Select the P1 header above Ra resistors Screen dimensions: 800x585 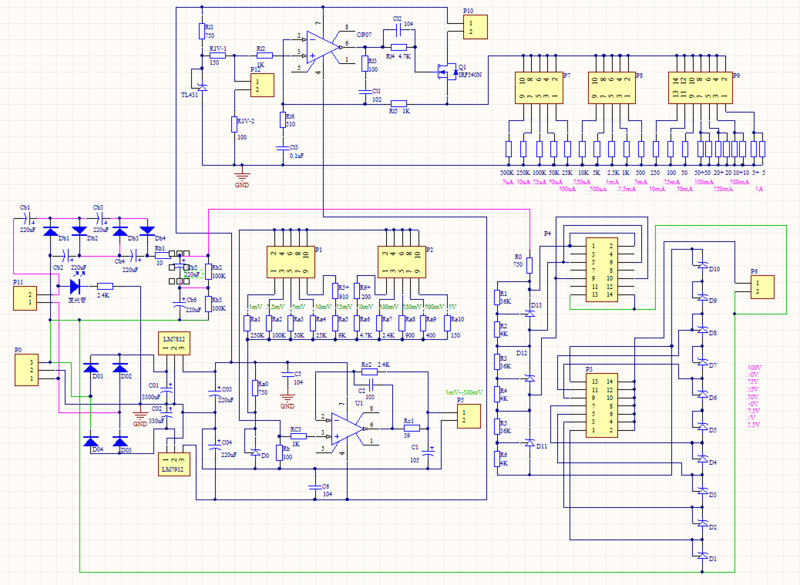tap(289, 263)
